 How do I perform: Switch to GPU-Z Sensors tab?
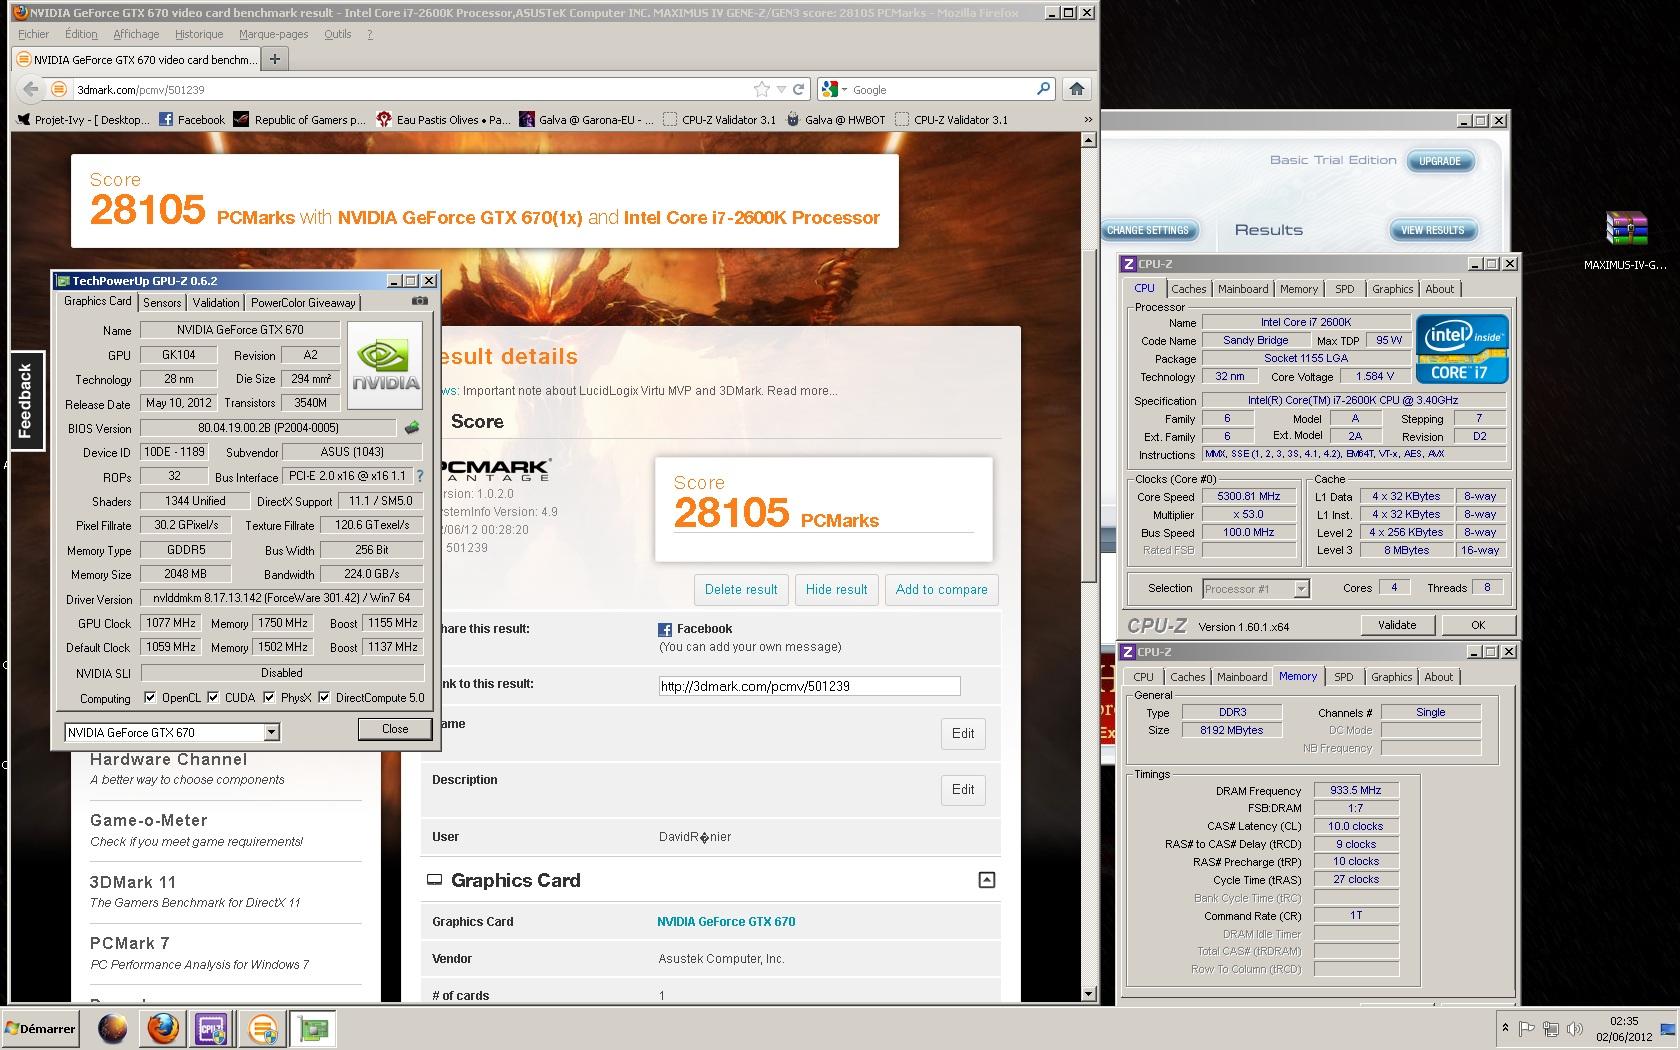[162, 302]
